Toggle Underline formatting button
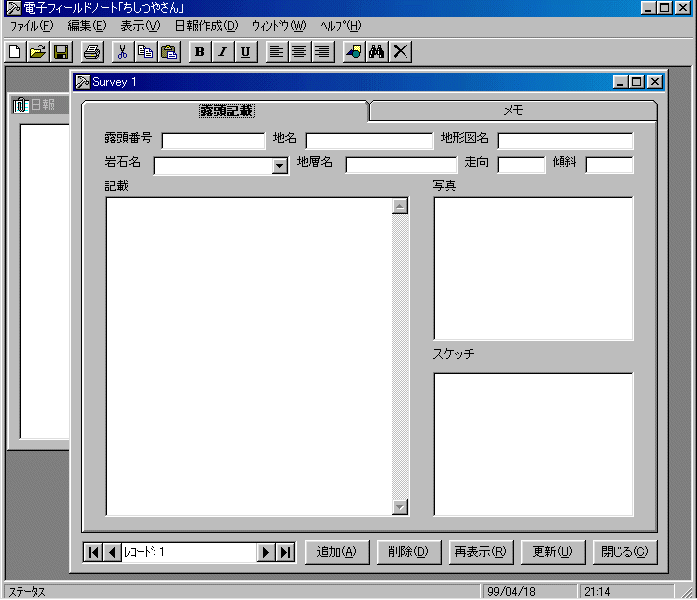Viewport: 697px width, 600px height. pyautogui.click(x=246, y=52)
